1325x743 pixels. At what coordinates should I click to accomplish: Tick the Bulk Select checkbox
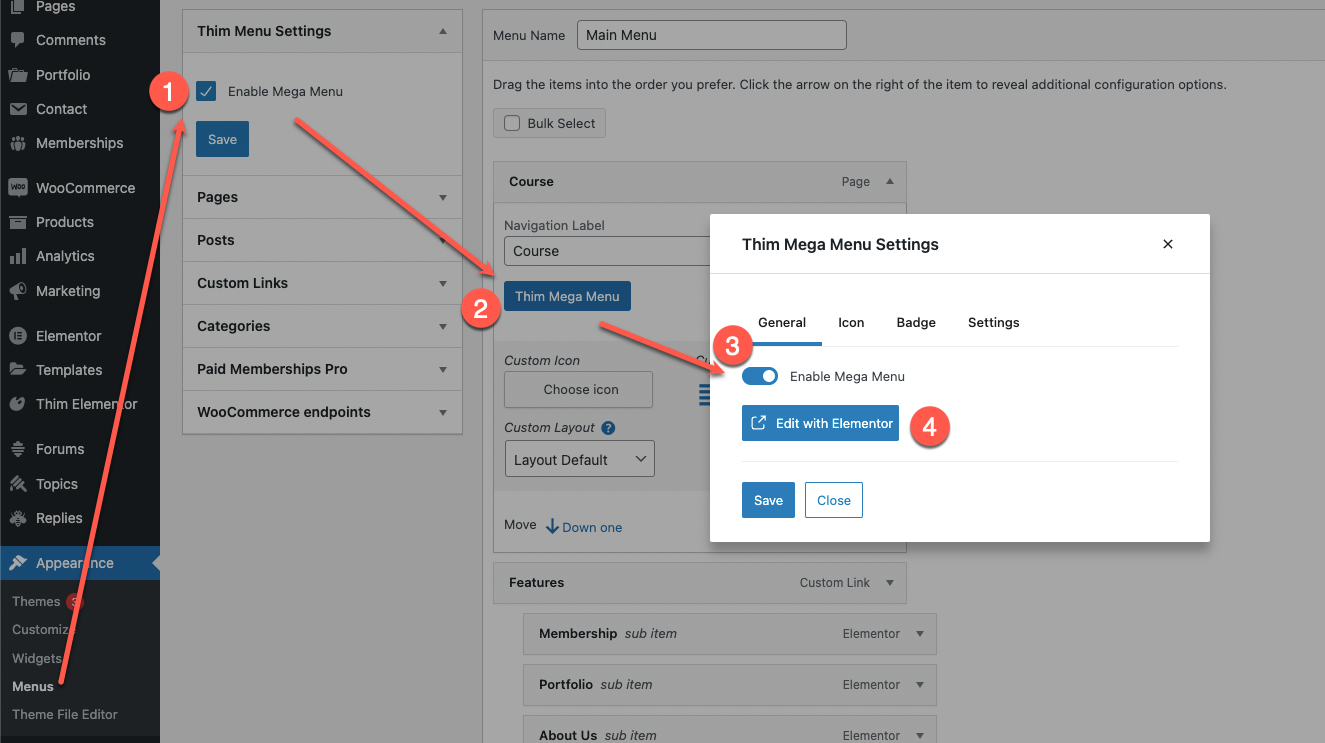tap(512, 123)
